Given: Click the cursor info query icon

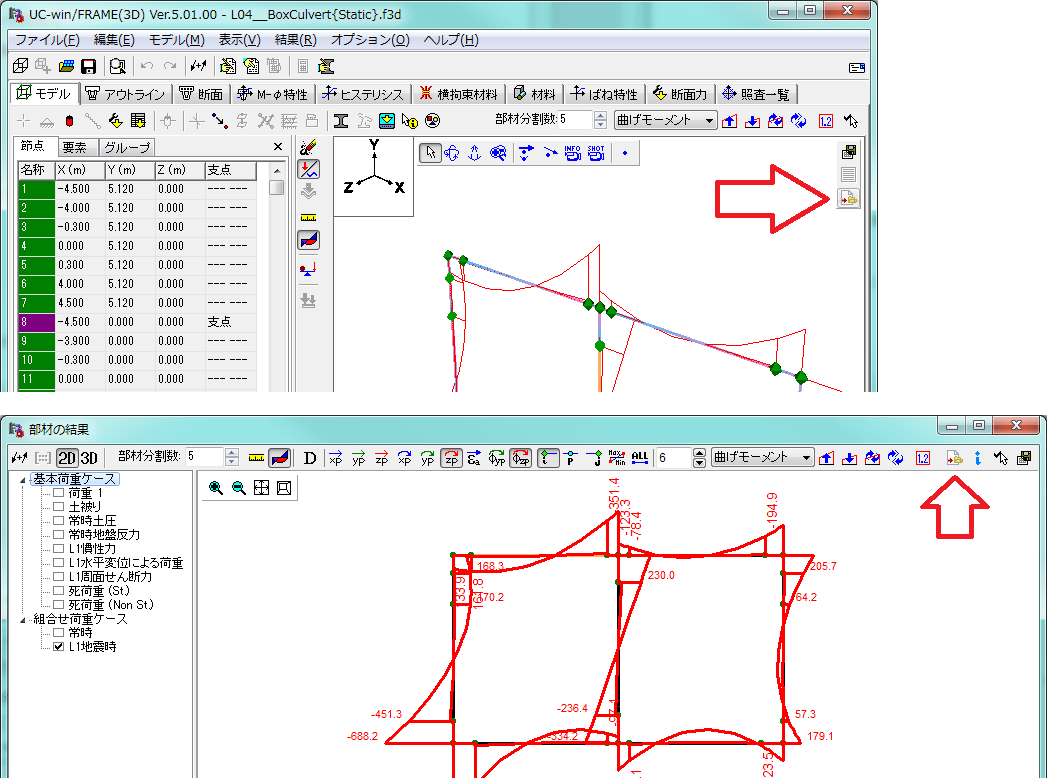Looking at the screenshot, I should [409, 121].
